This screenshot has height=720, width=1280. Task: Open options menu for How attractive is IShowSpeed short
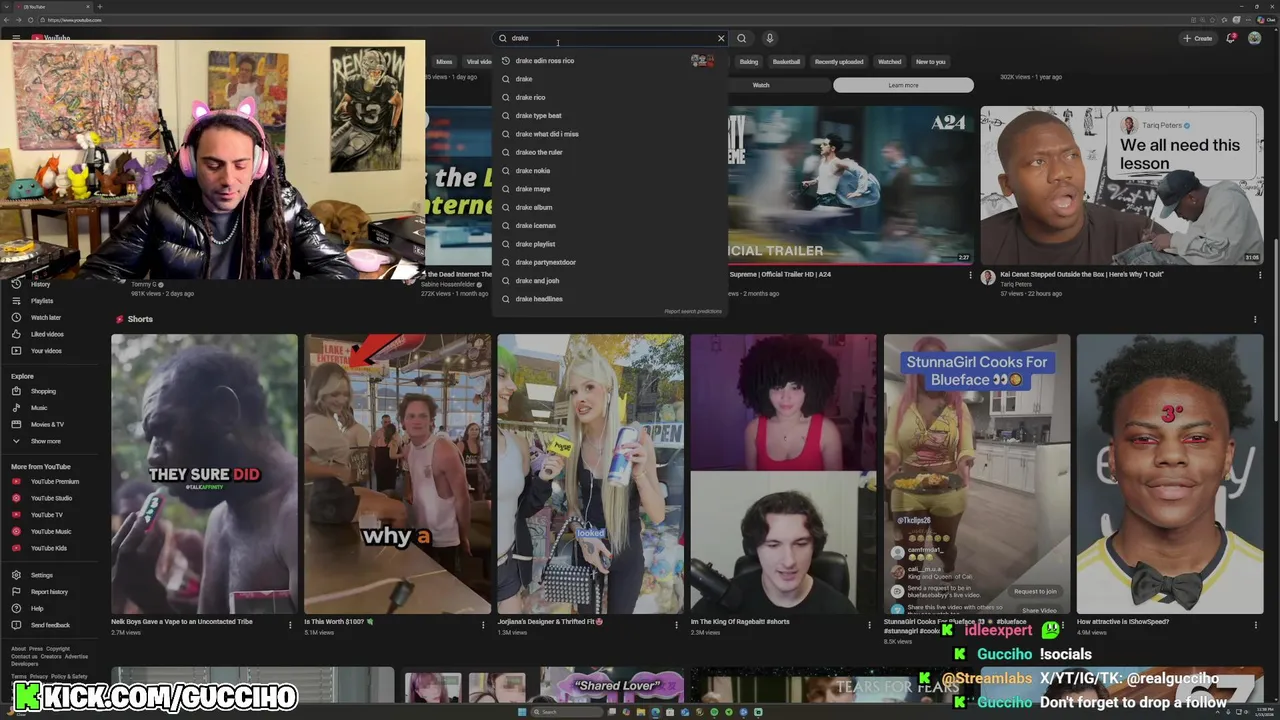tap(1255, 625)
